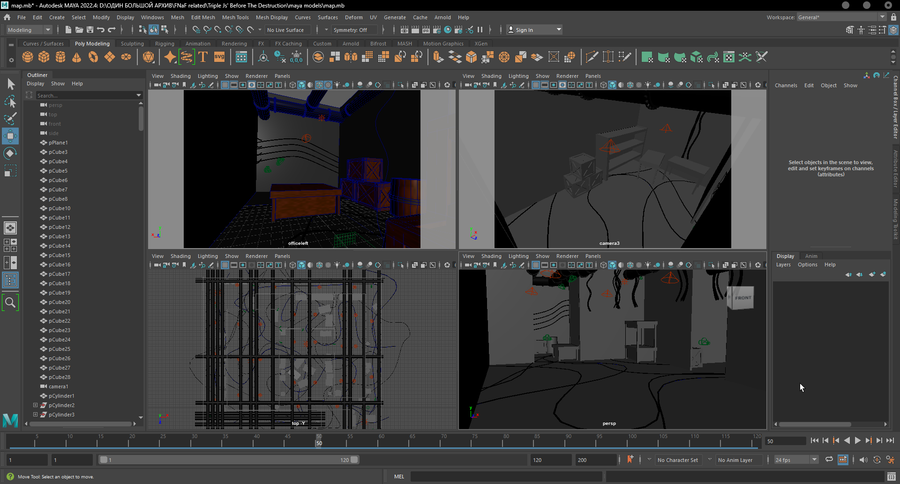Image resolution: width=900 pixels, height=484 pixels.
Task: Open the No Character Set dropdown
Action: (677, 460)
